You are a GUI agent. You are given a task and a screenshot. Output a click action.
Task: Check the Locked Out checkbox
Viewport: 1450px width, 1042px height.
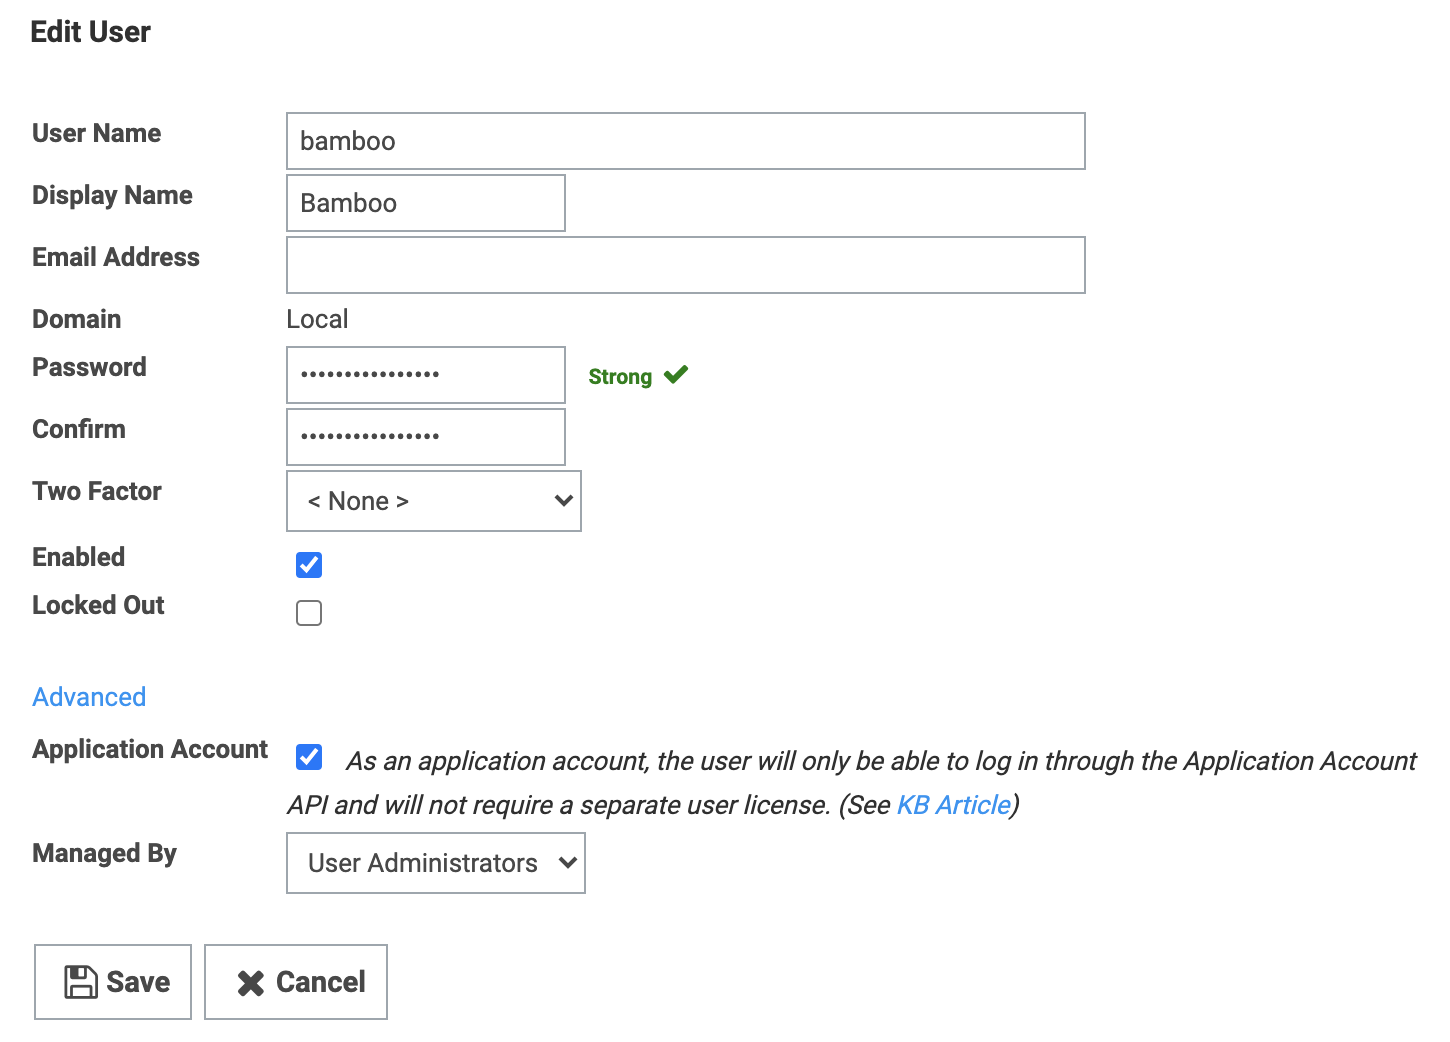309,613
